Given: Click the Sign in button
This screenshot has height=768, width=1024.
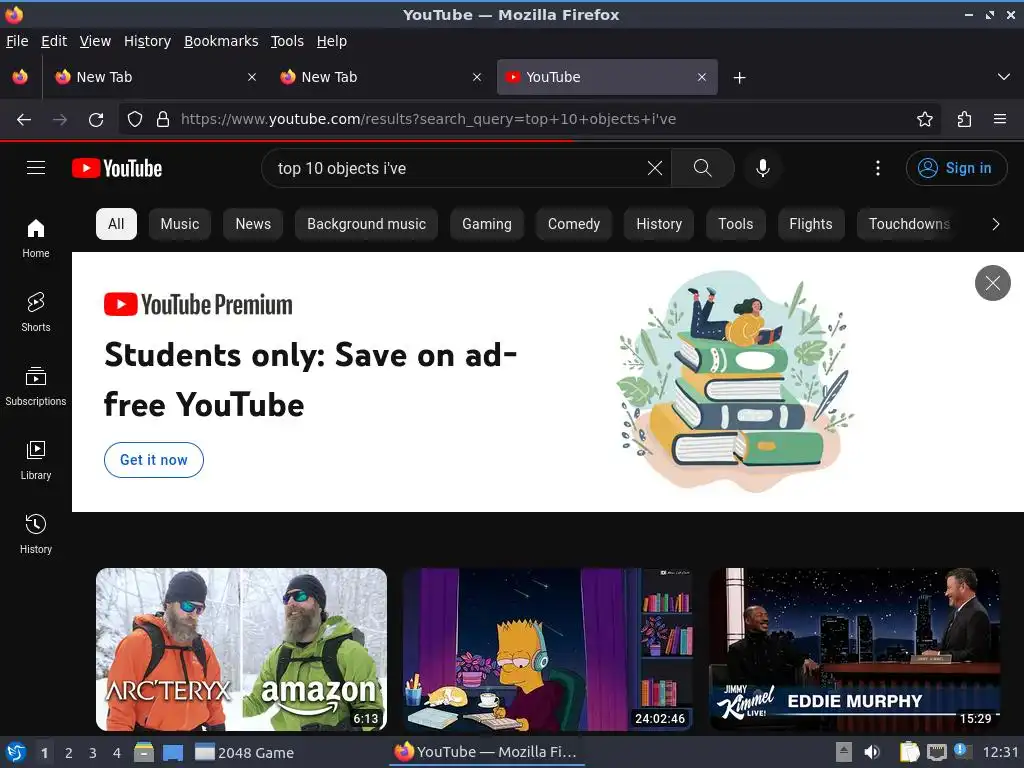Looking at the screenshot, I should point(956,168).
